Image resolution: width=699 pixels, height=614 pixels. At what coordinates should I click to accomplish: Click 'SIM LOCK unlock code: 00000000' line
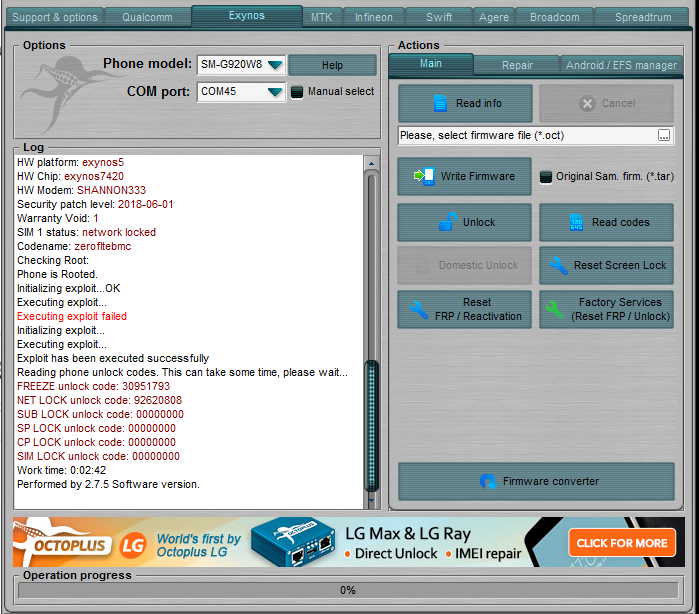[x=99, y=456]
